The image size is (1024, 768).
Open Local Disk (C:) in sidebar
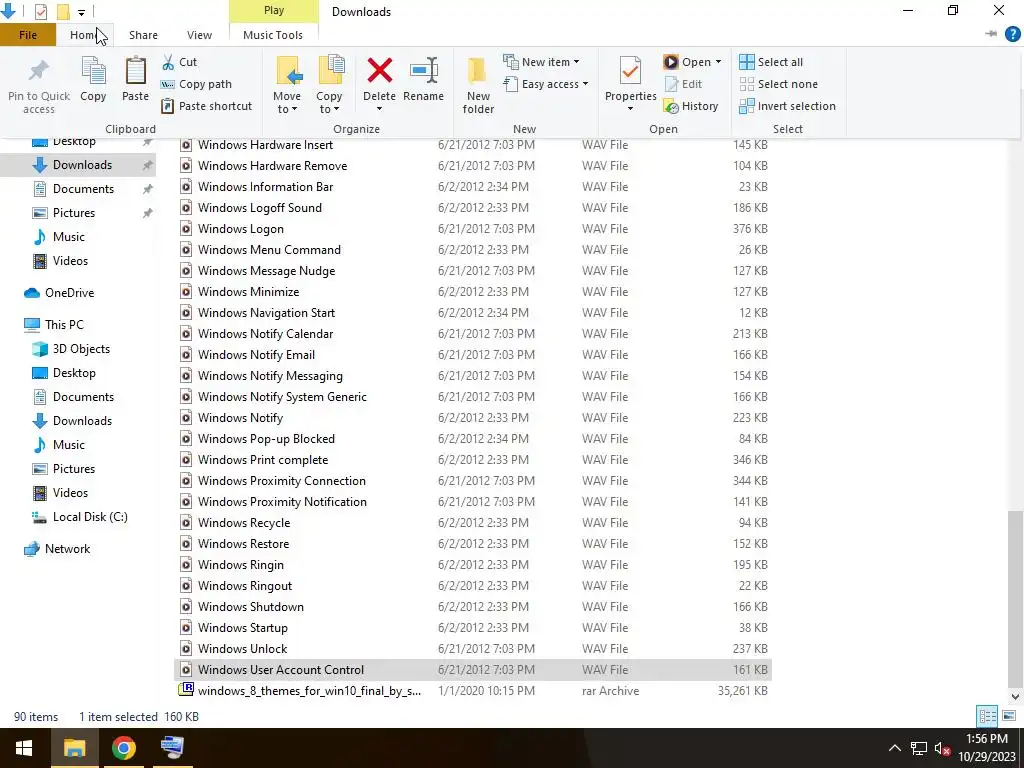point(81,517)
